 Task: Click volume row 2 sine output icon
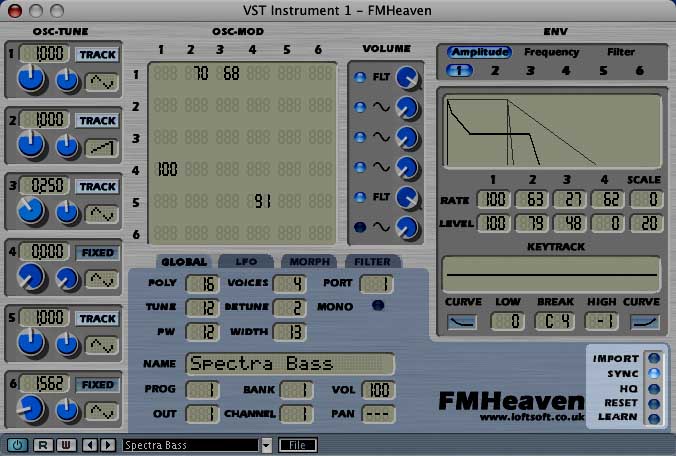[381, 107]
